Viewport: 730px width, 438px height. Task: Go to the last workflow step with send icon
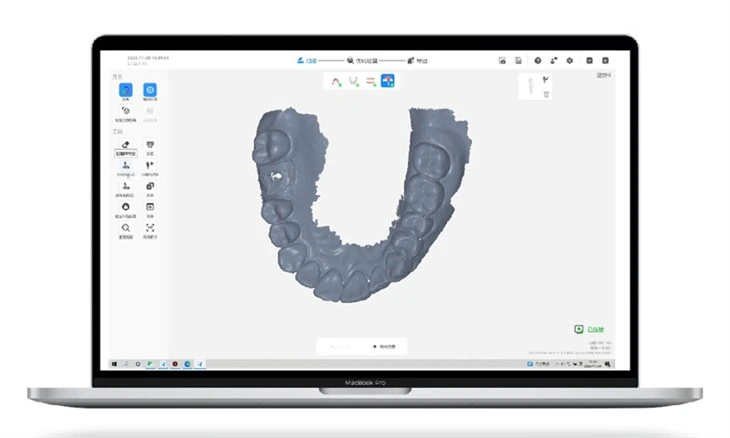pos(417,61)
